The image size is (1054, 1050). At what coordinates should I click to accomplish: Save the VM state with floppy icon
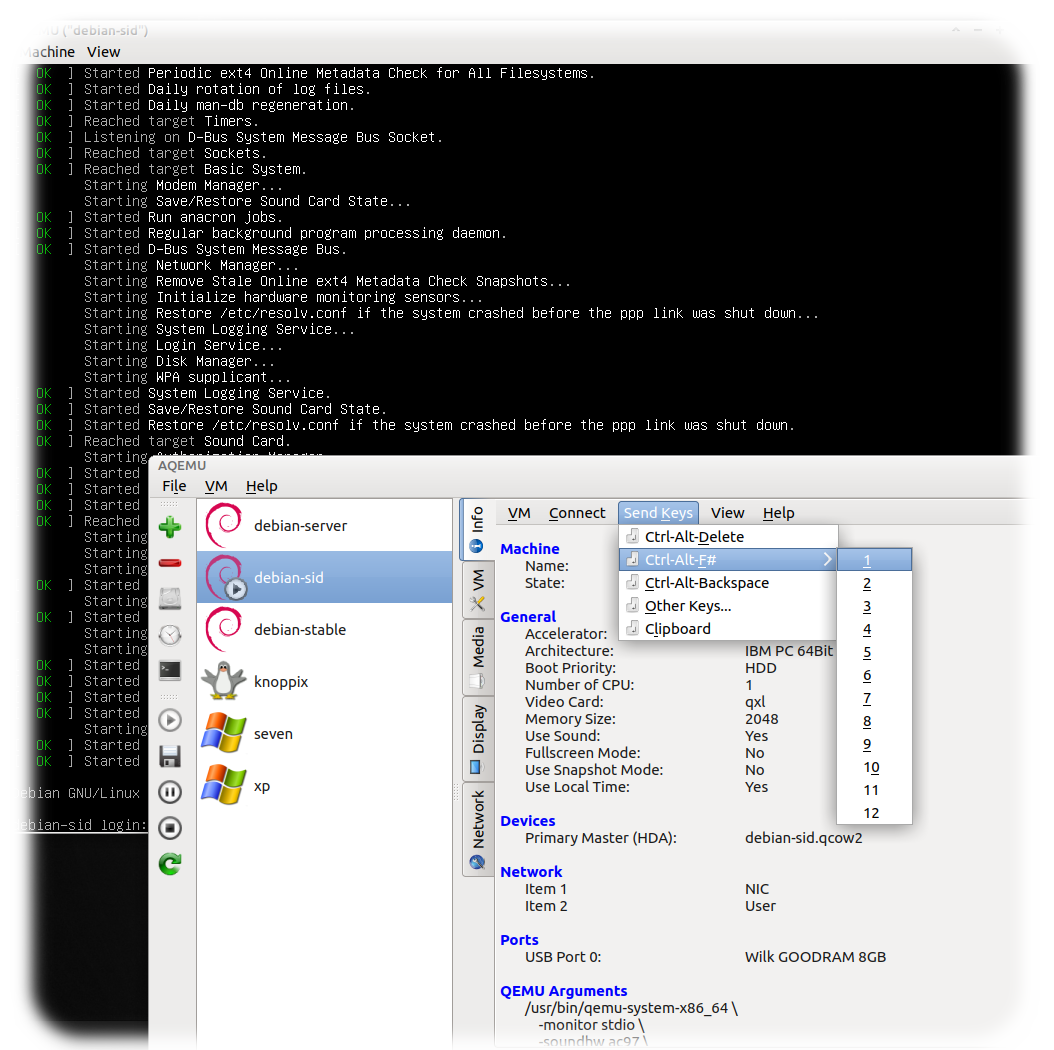pos(170,756)
